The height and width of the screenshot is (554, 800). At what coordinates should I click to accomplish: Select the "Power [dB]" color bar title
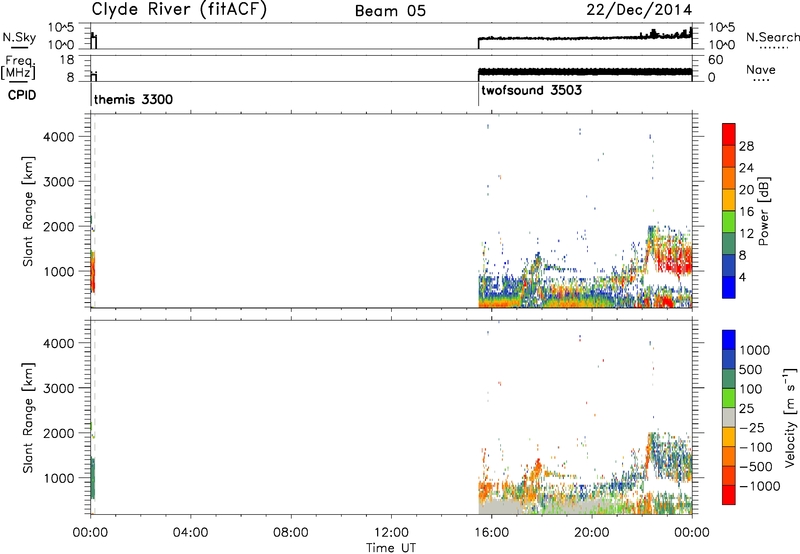[x=764, y=211]
